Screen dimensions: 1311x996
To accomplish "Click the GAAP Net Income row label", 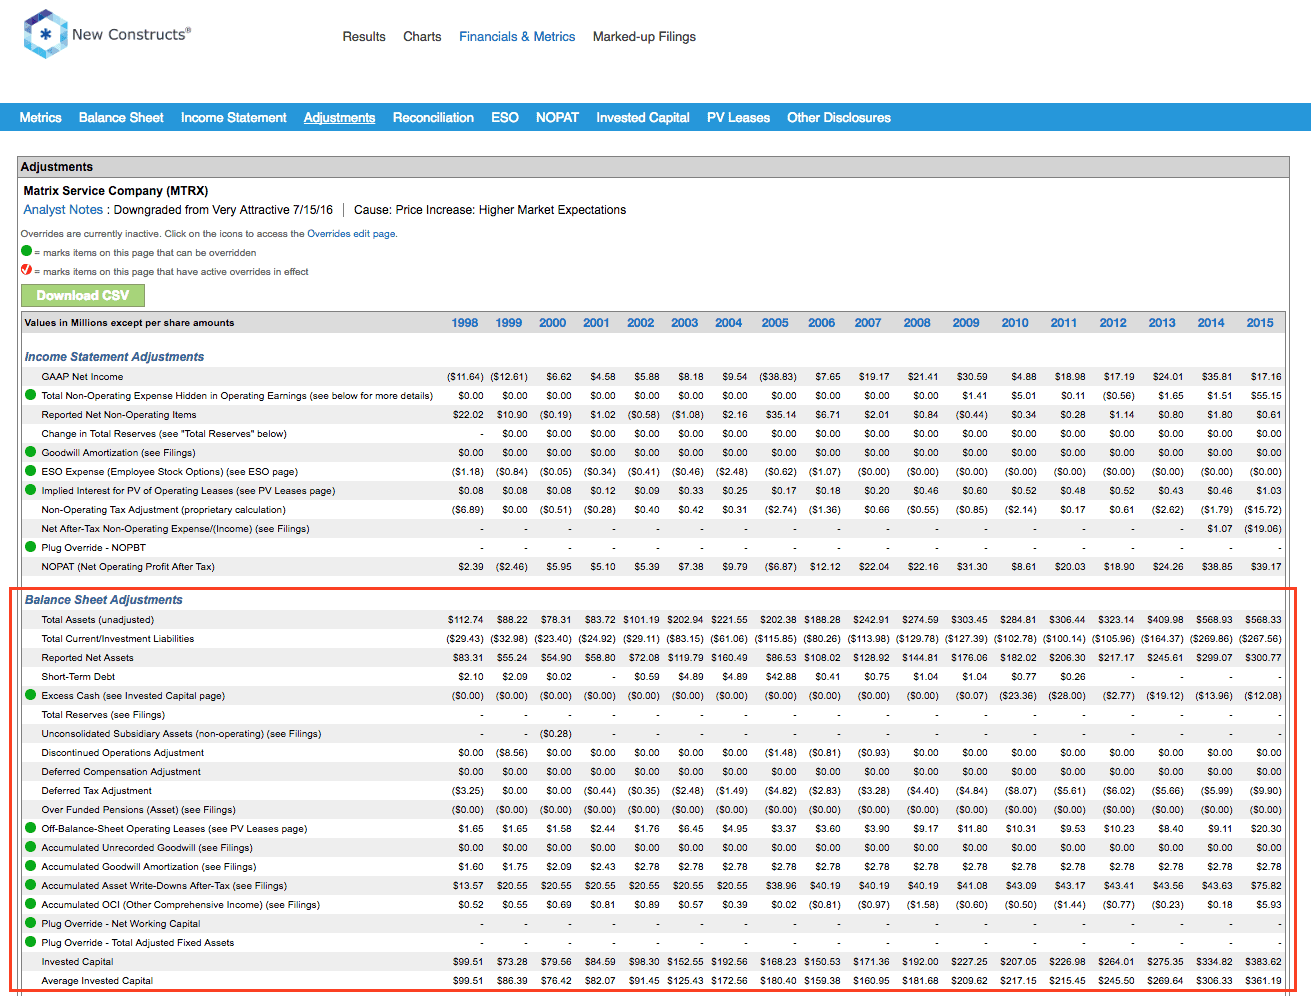I will click(x=82, y=377).
